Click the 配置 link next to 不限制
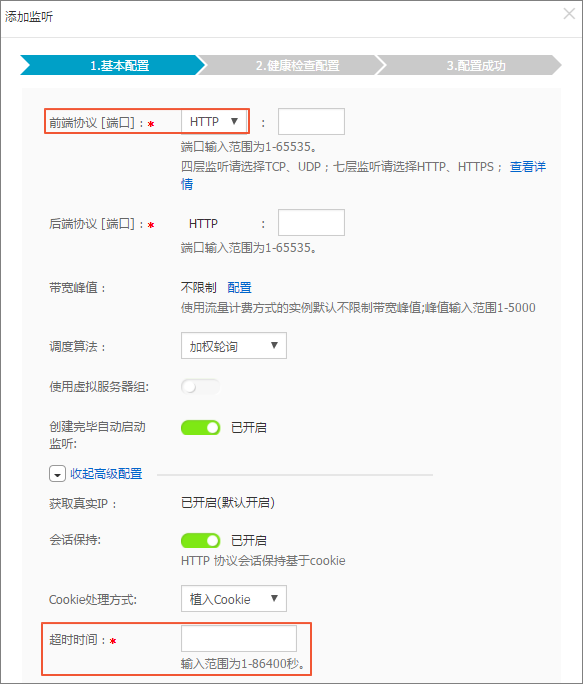The image size is (583, 684). coord(240,287)
